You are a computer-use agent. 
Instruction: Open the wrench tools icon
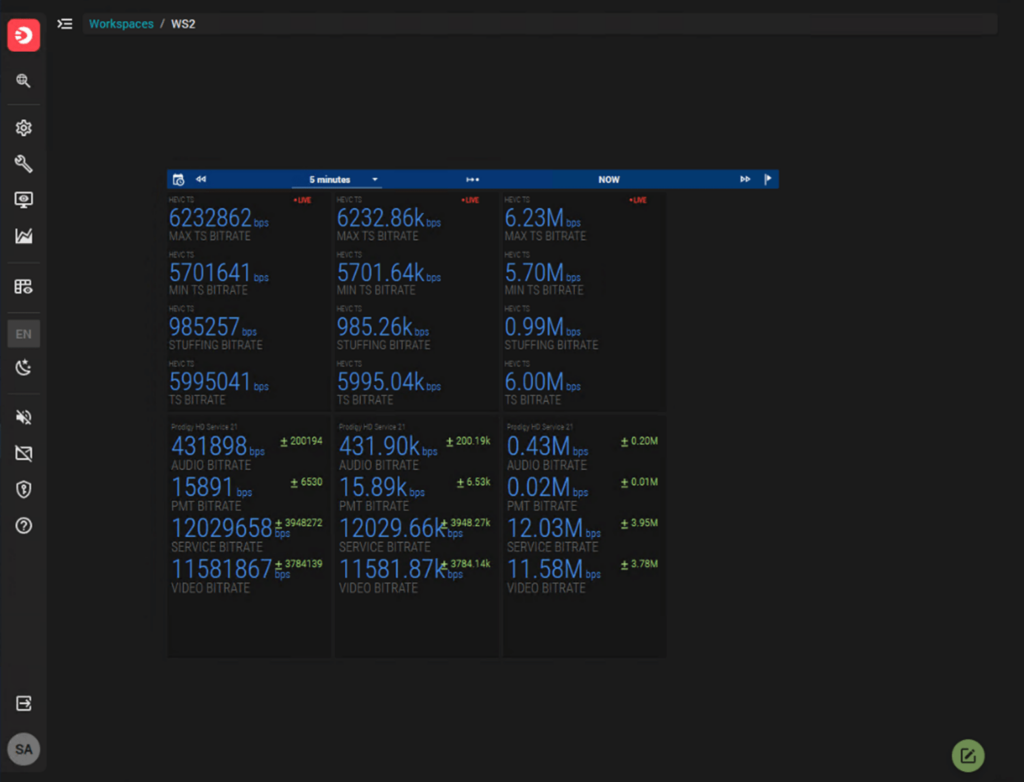pyautogui.click(x=24, y=163)
